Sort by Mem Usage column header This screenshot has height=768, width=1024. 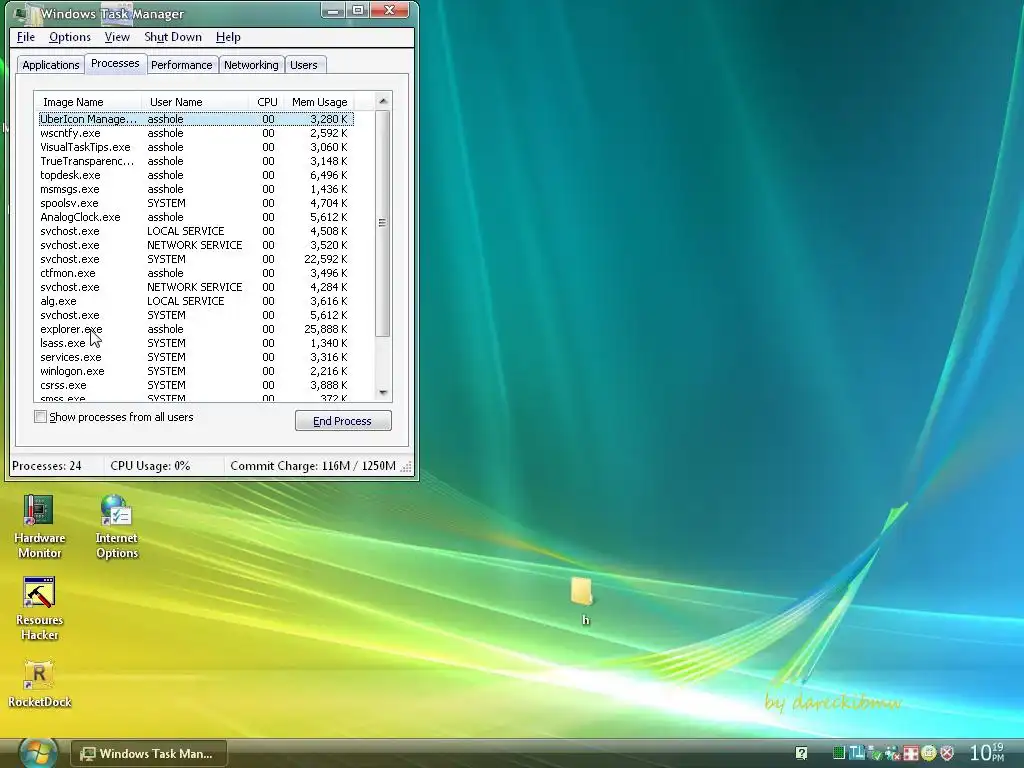click(x=319, y=102)
